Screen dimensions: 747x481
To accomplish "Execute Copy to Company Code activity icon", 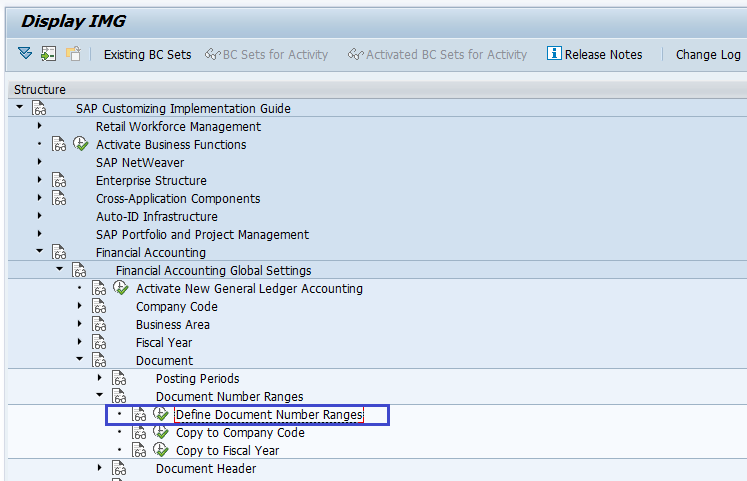I will point(161,432).
